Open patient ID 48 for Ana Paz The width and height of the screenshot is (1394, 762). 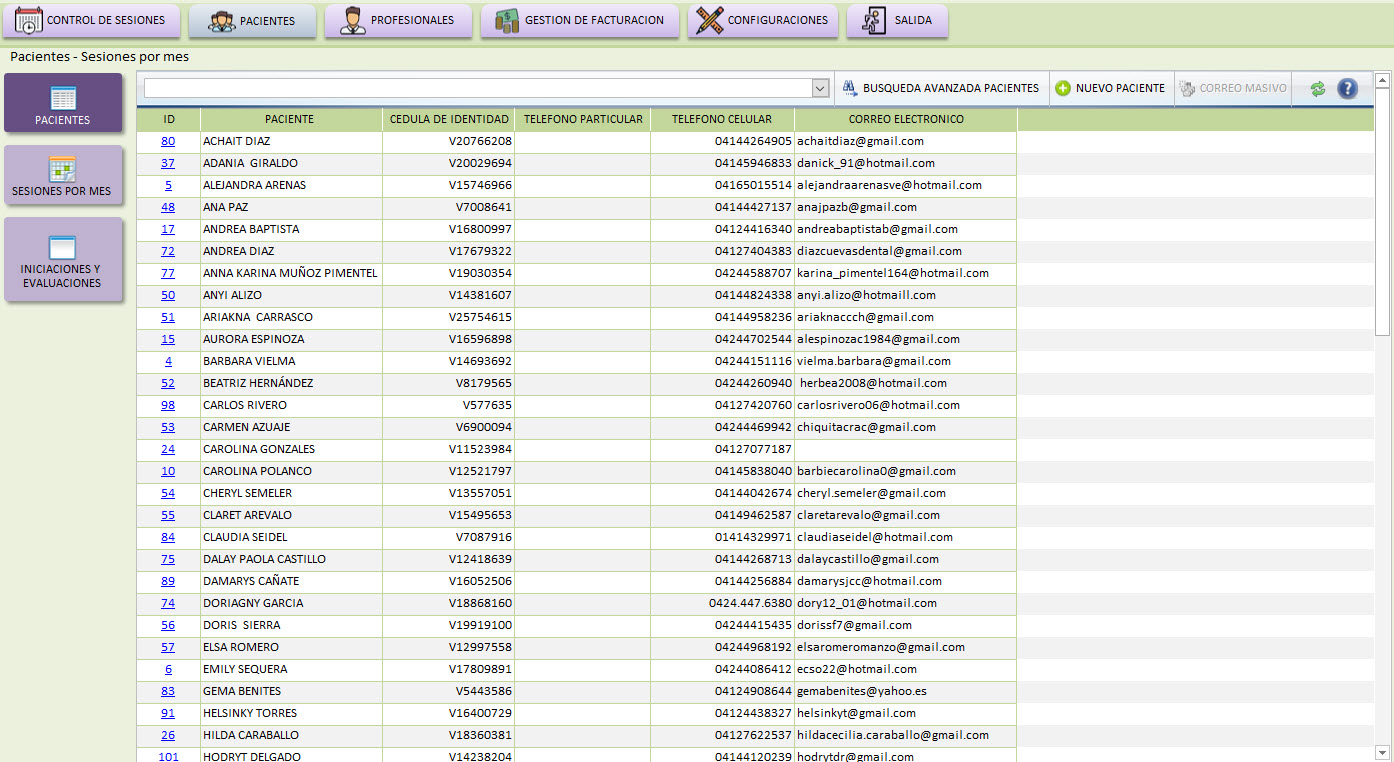coord(168,208)
